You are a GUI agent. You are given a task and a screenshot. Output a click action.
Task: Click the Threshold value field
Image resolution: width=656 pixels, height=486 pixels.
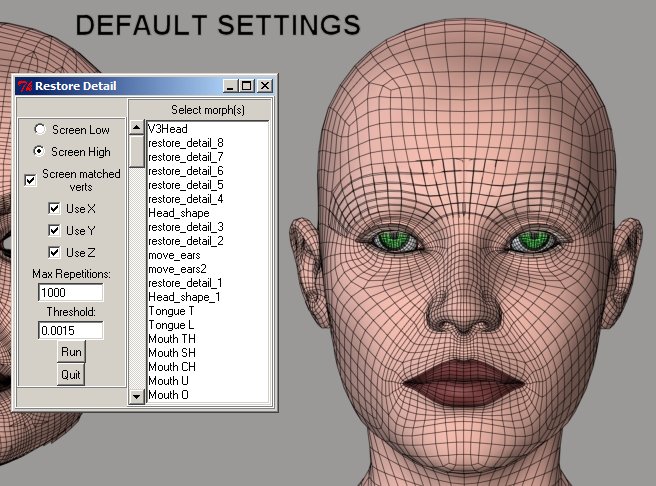[x=71, y=329]
